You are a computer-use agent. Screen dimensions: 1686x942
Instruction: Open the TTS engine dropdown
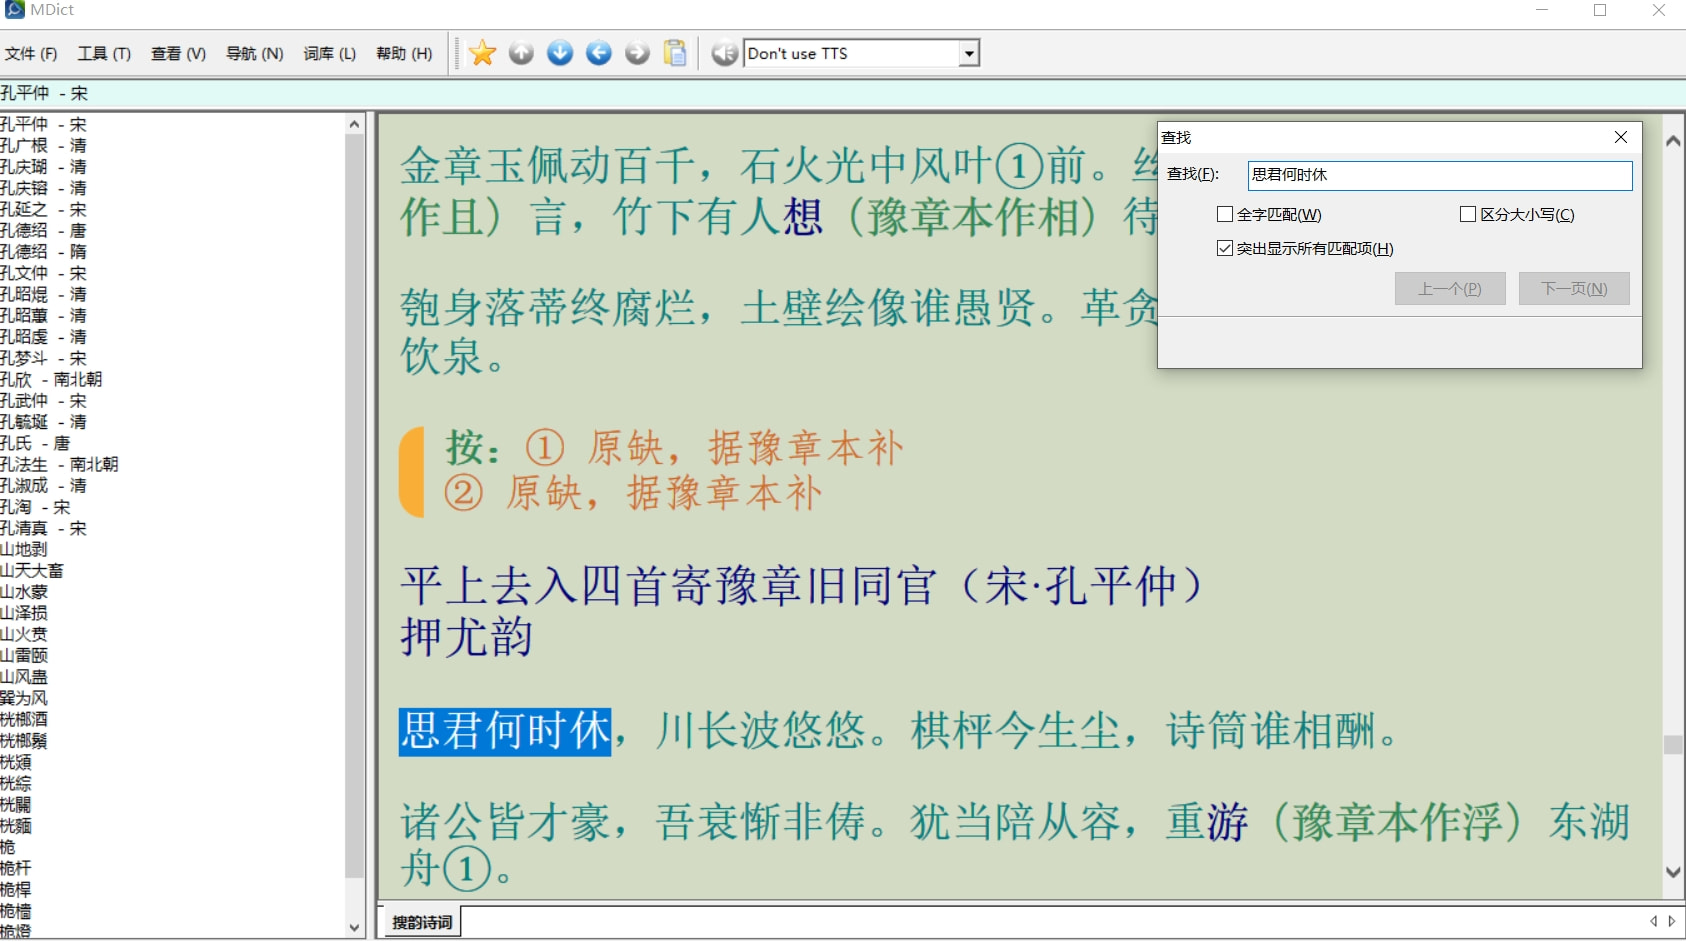point(968,54)
